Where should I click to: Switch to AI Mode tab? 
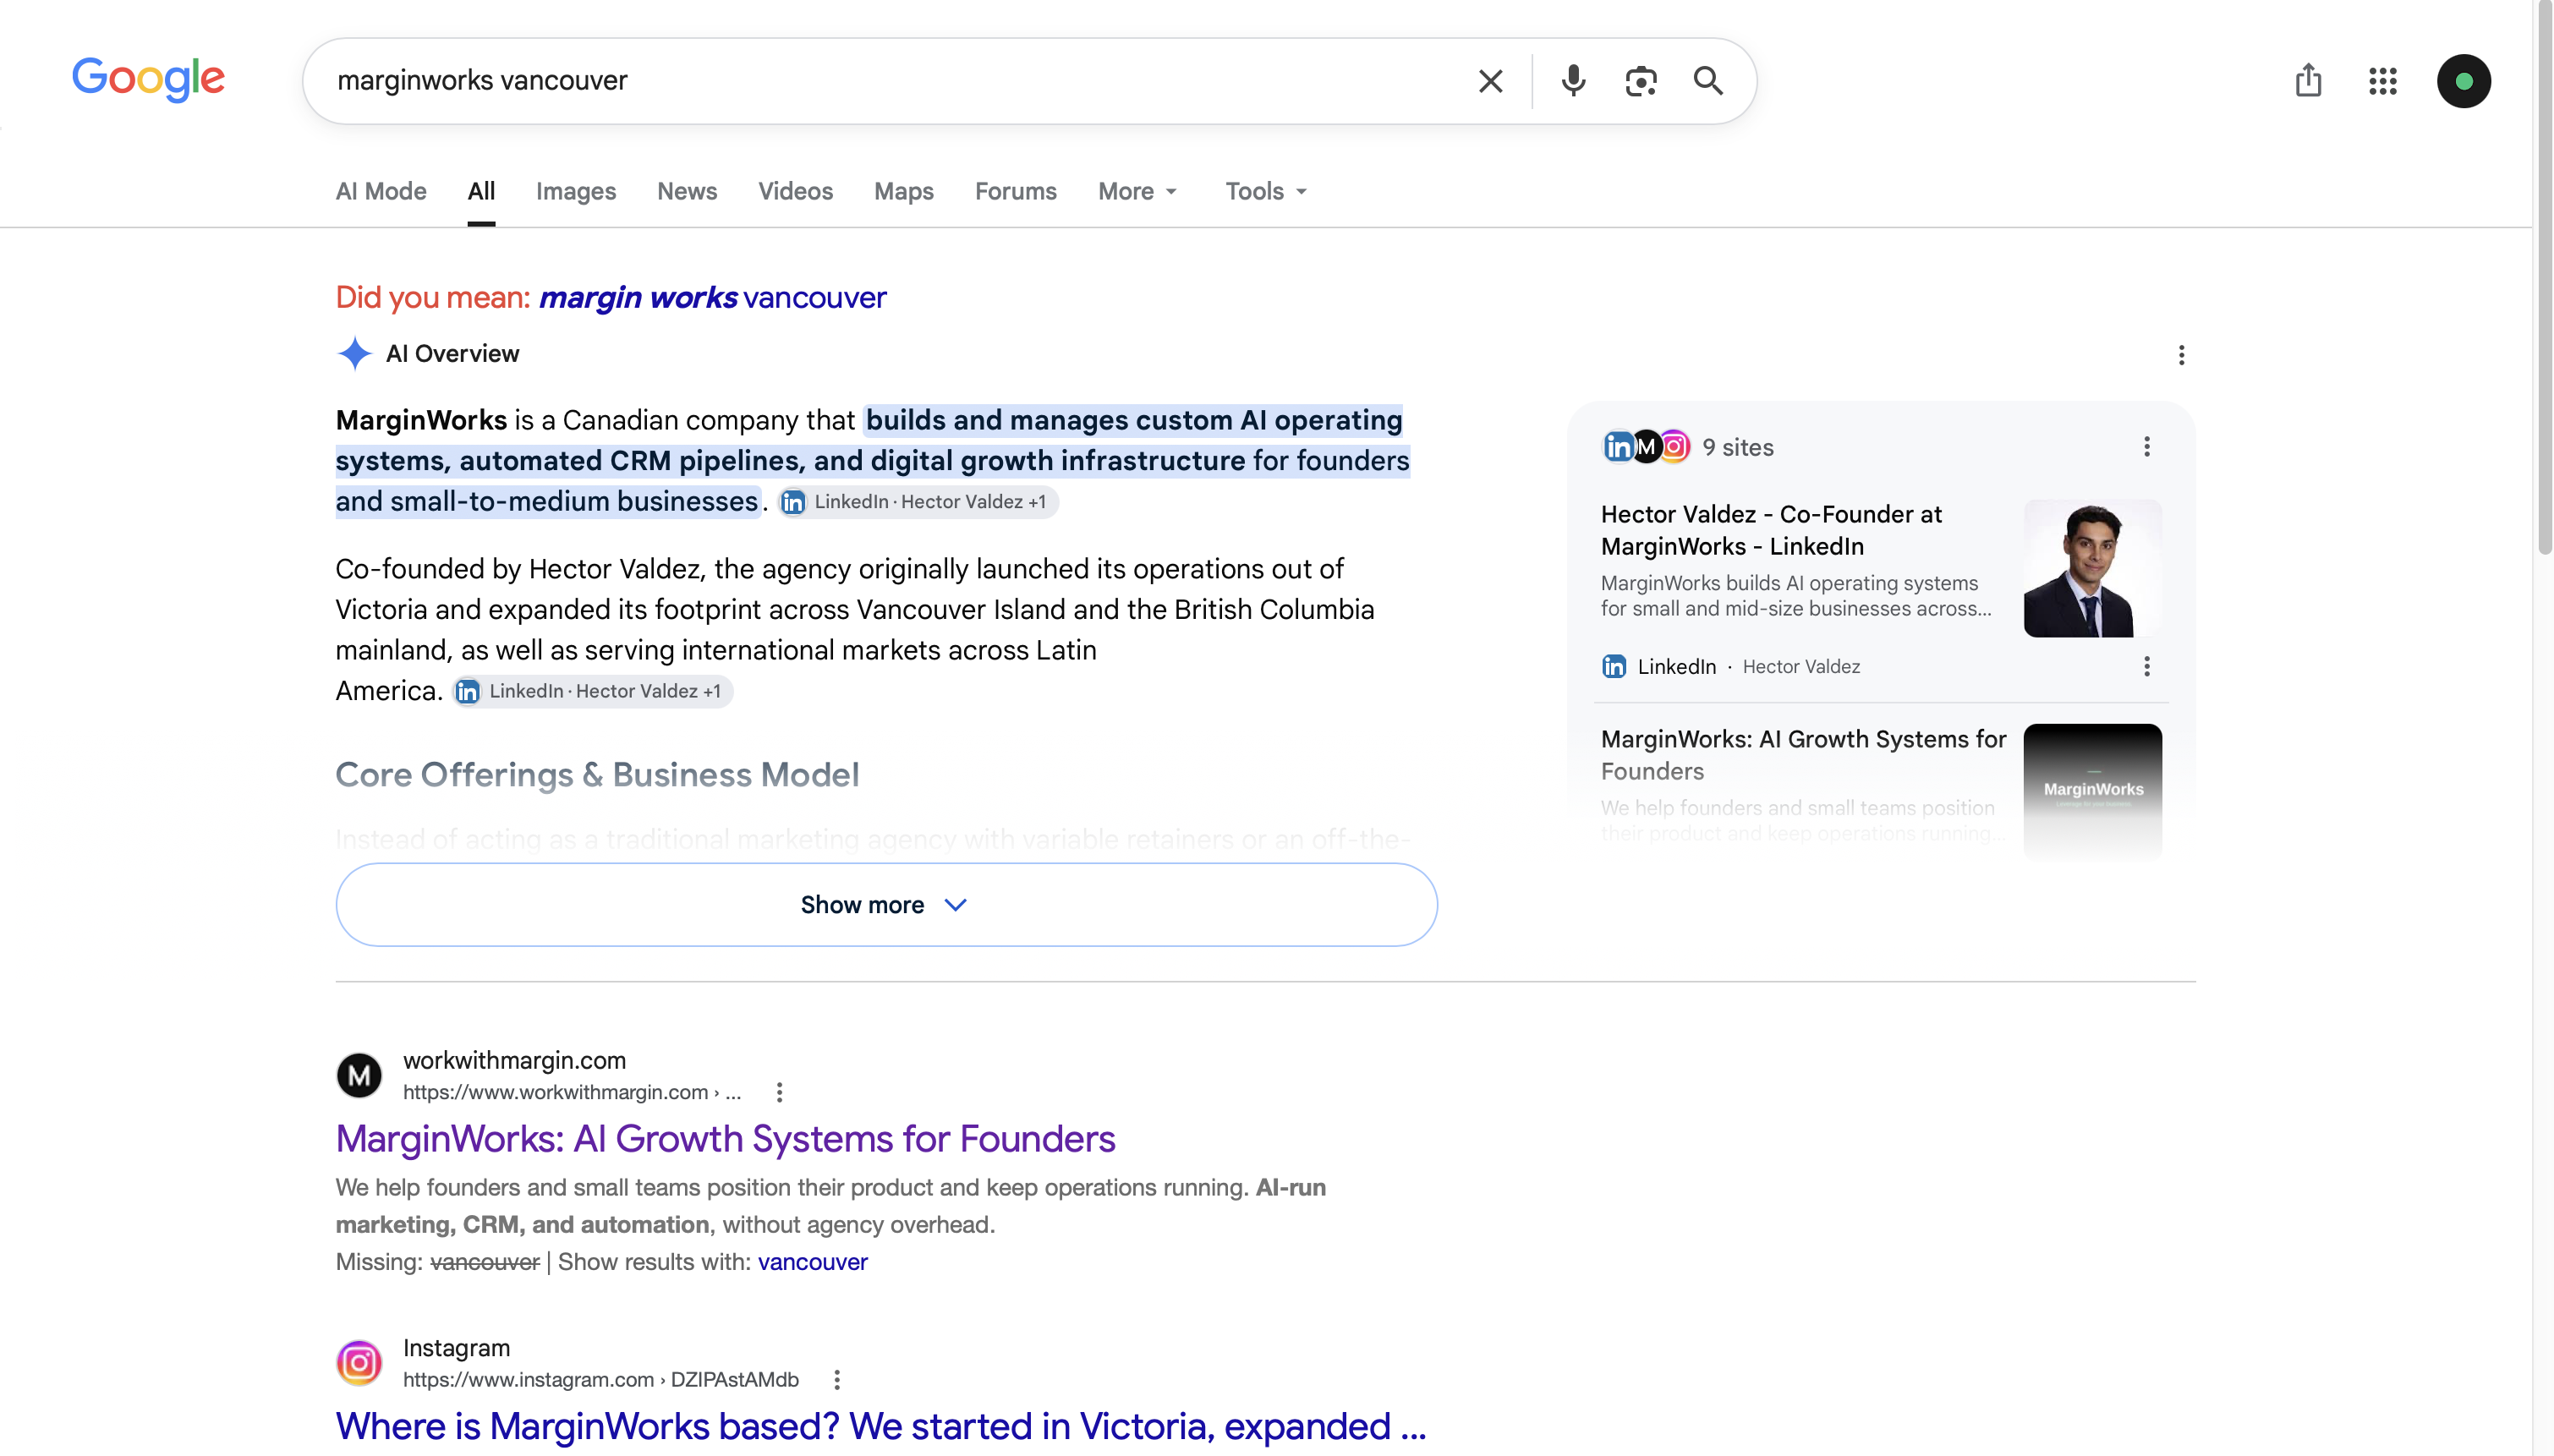tap(381, 191)
